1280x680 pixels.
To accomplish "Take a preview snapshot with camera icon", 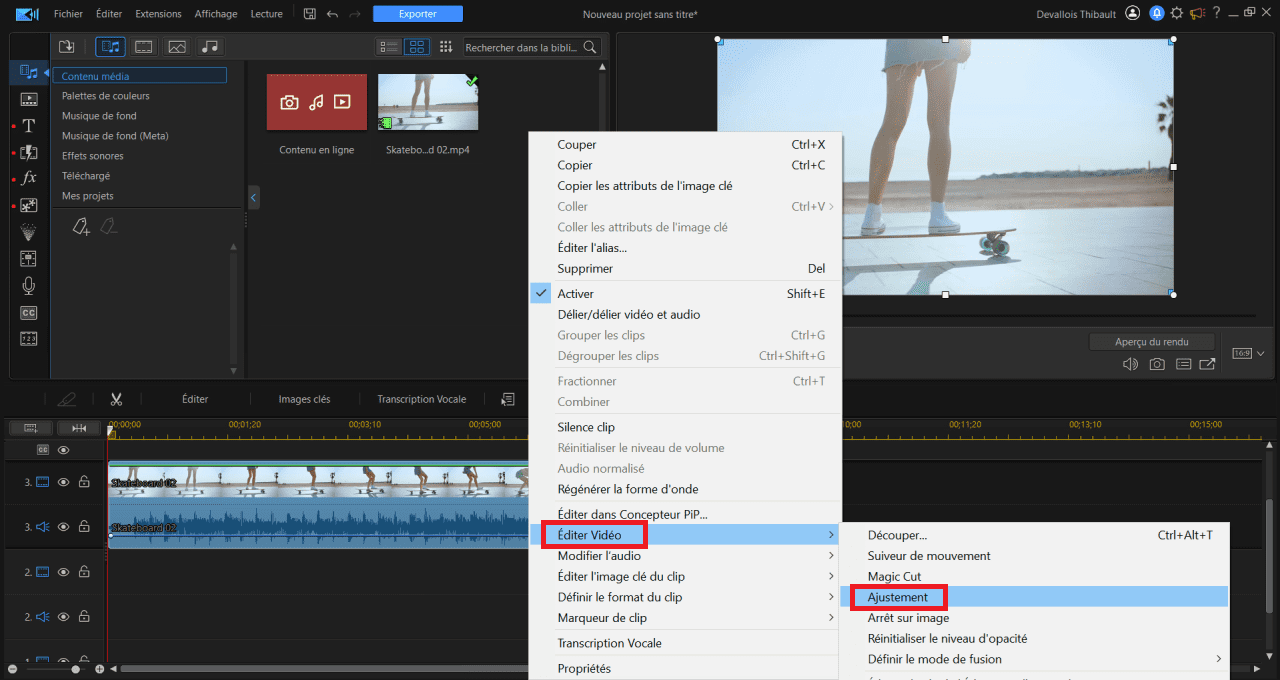I will [x=1157, y=364].
